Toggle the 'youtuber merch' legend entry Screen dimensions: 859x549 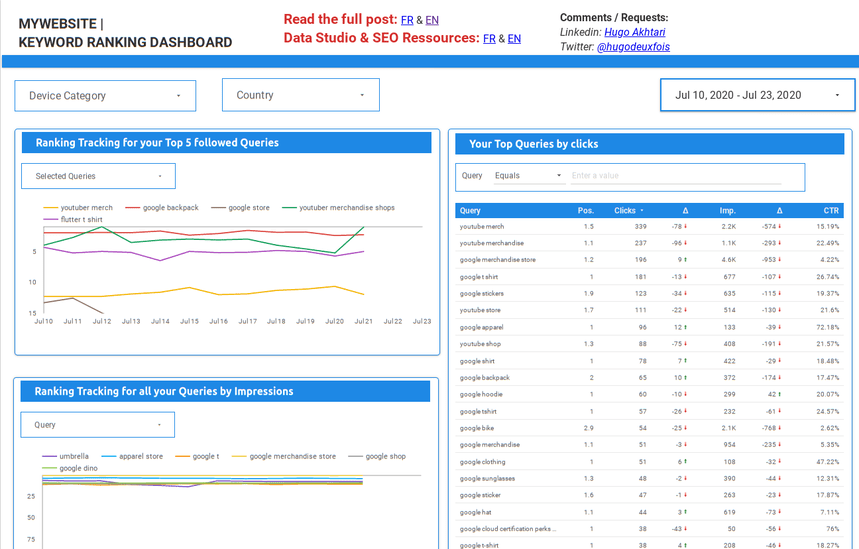coord(86,208)
